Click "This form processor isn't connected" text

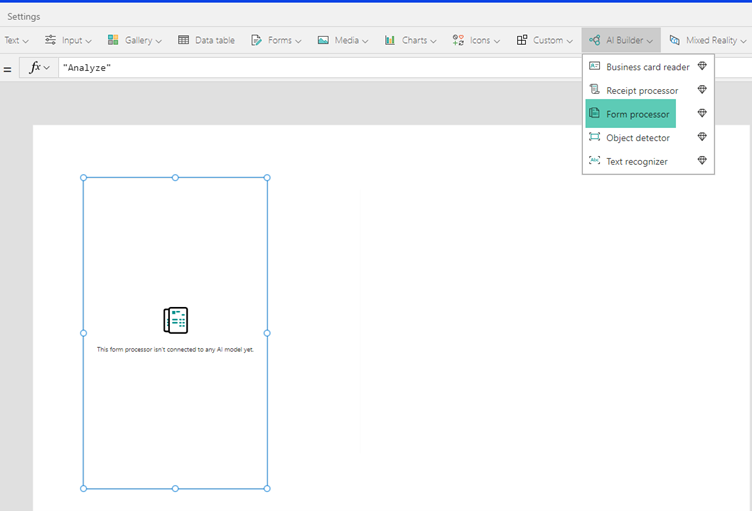point(175,349)
